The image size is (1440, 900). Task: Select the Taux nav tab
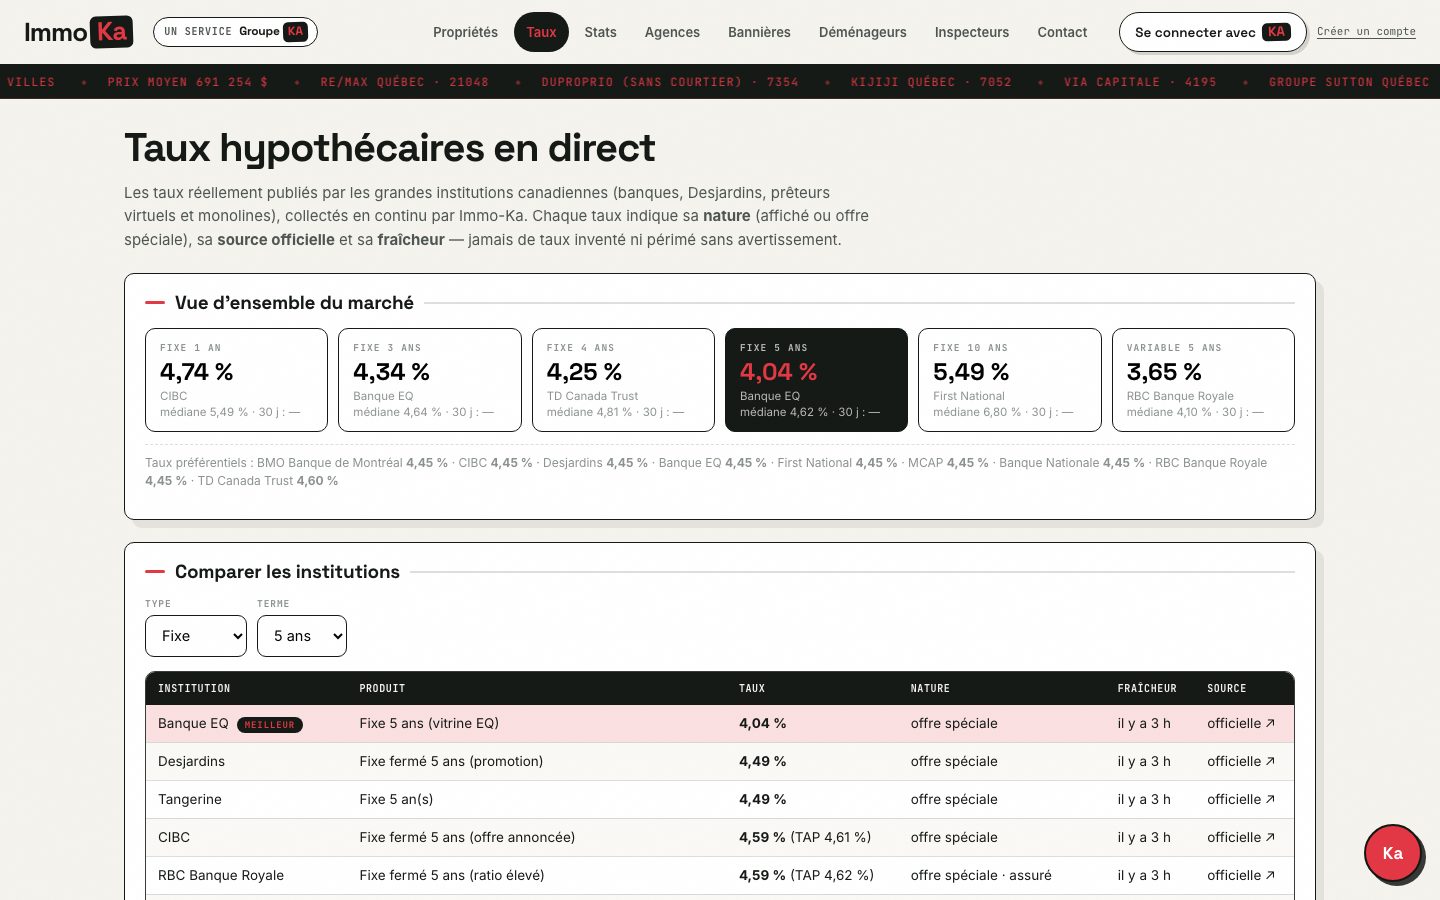541,32
